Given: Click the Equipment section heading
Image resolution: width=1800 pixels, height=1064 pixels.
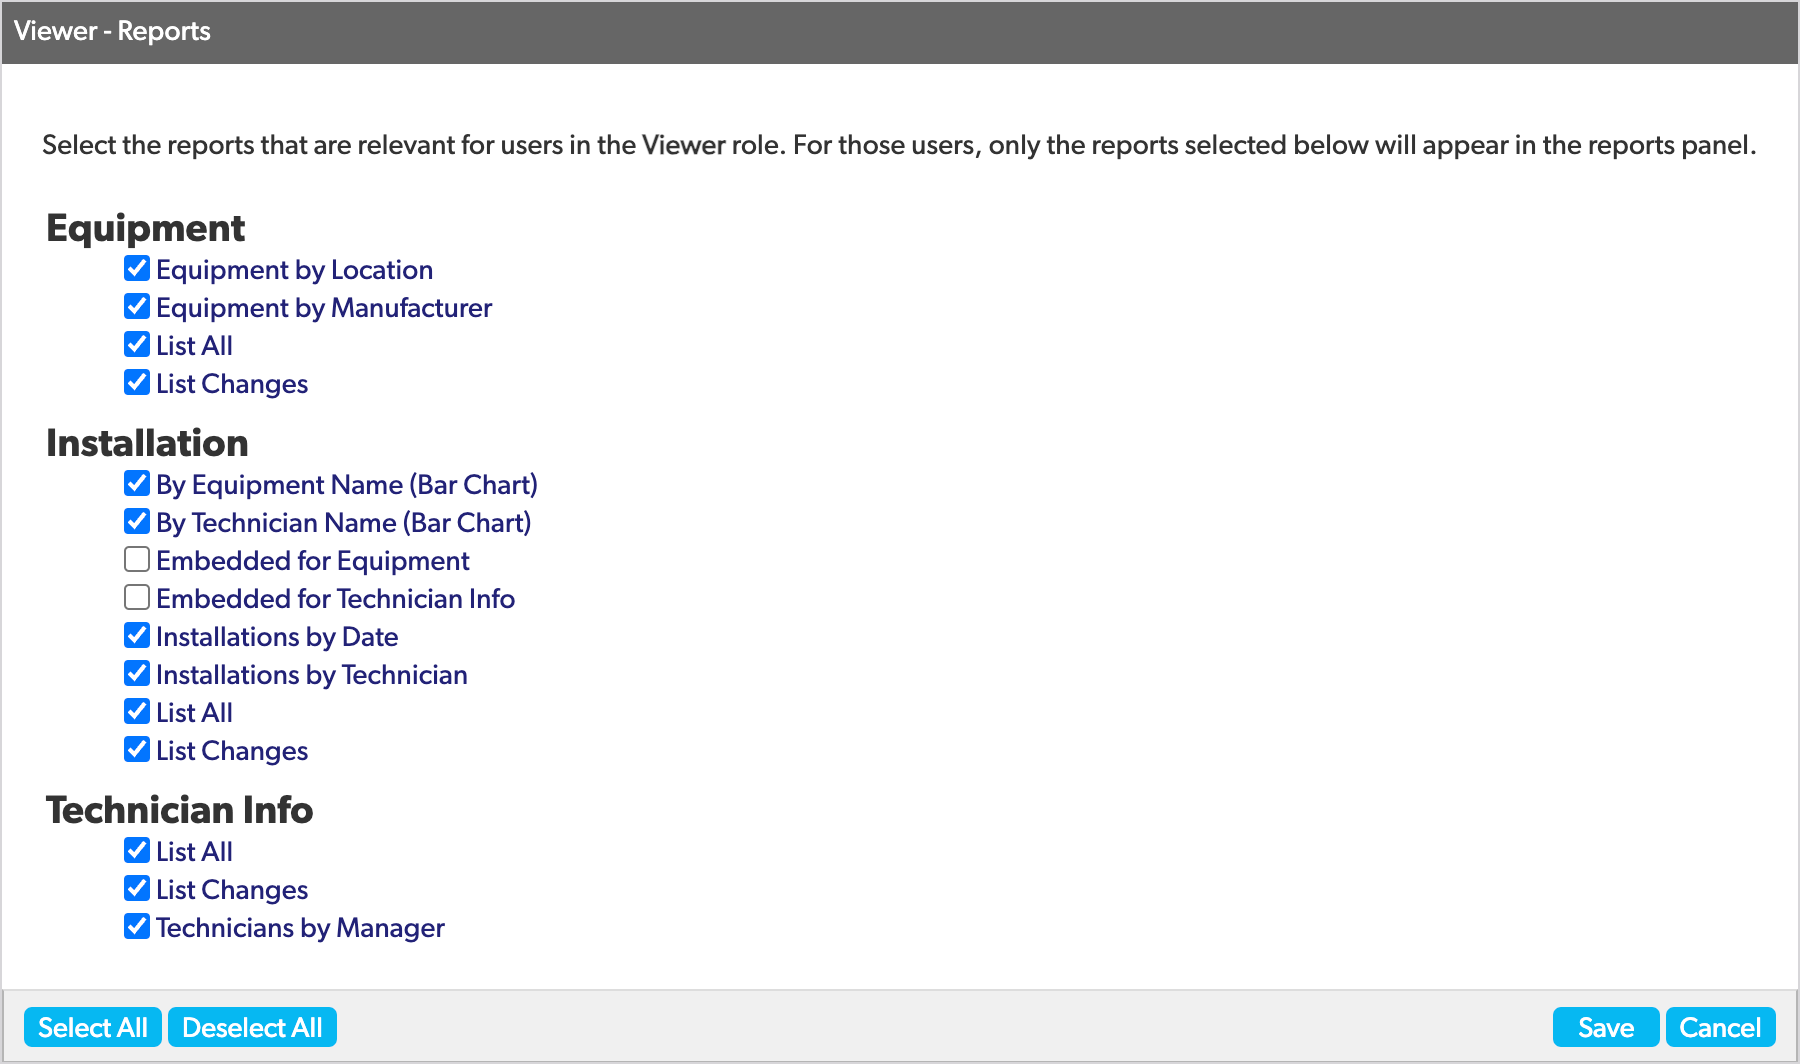Looking at the screenshot, I should click(x=145, y=229).
